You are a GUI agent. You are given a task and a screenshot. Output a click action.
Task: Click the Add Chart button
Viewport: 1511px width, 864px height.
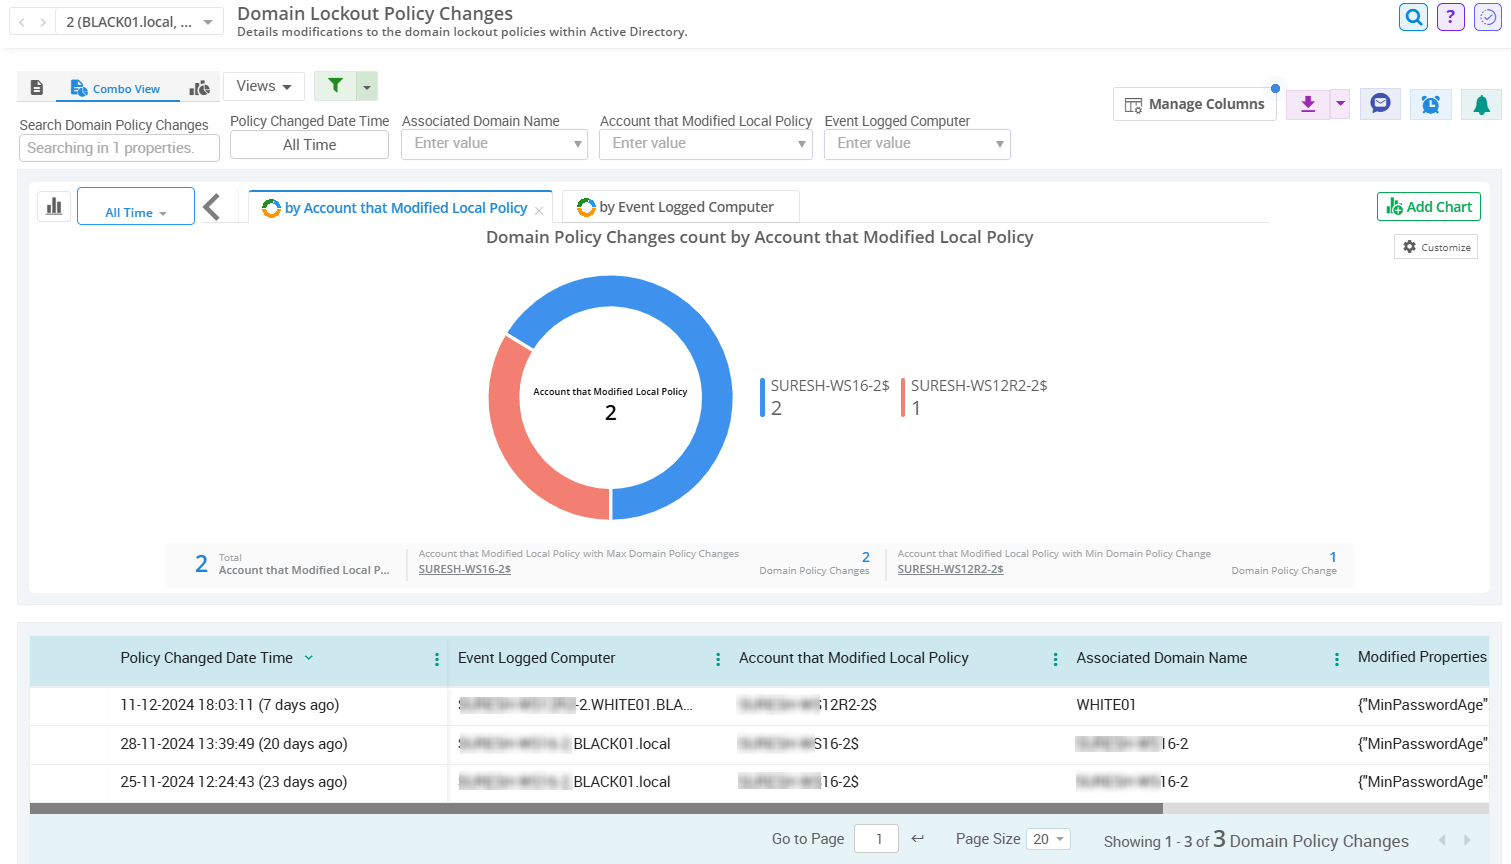pyautogui.click(x=1428, y=207)
